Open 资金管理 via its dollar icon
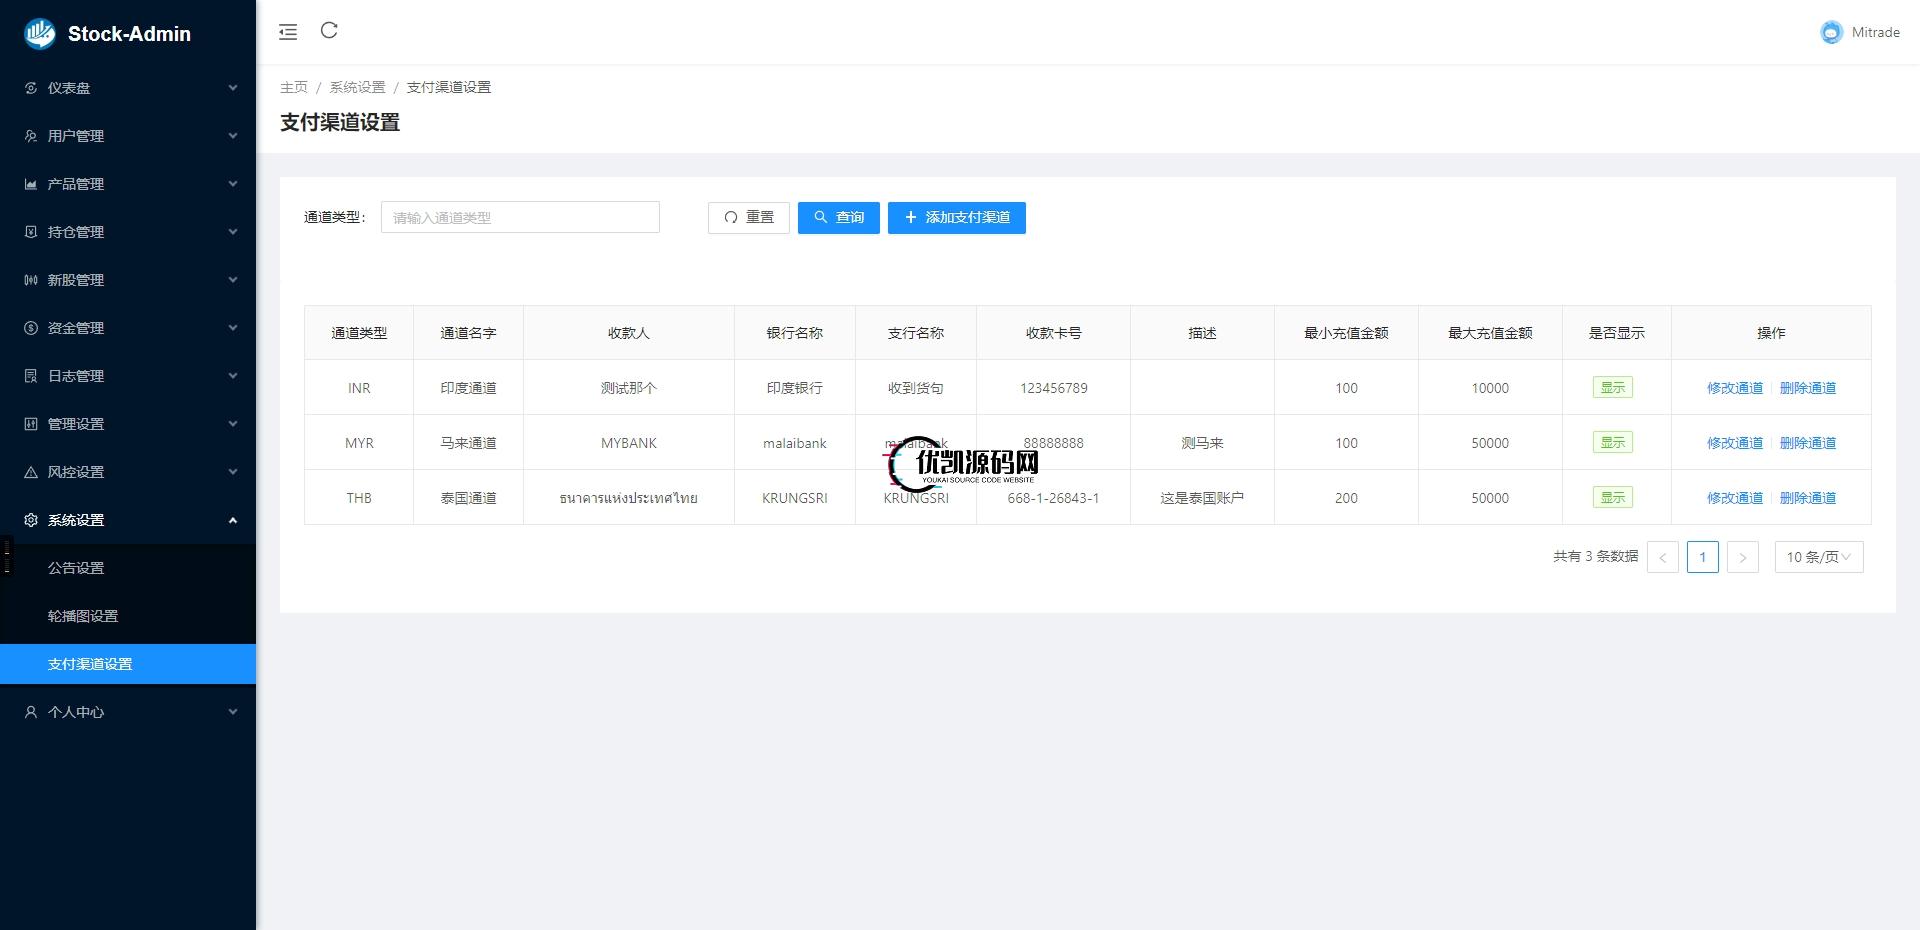 coord(29,327)
